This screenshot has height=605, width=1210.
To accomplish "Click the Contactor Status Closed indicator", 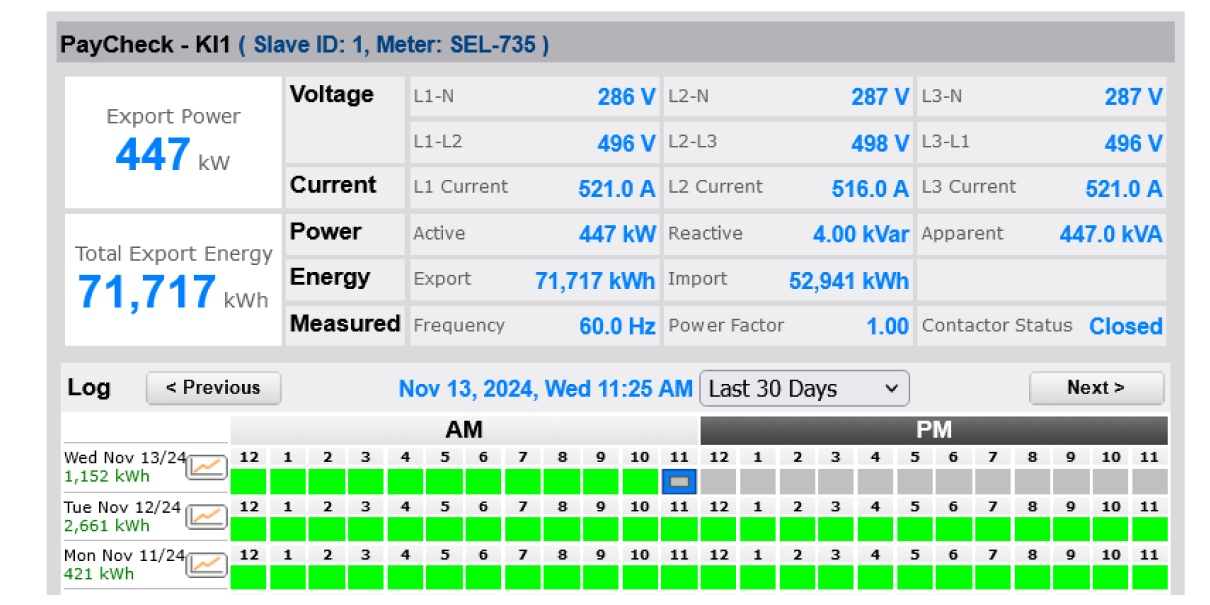I will click(1124, 325).
